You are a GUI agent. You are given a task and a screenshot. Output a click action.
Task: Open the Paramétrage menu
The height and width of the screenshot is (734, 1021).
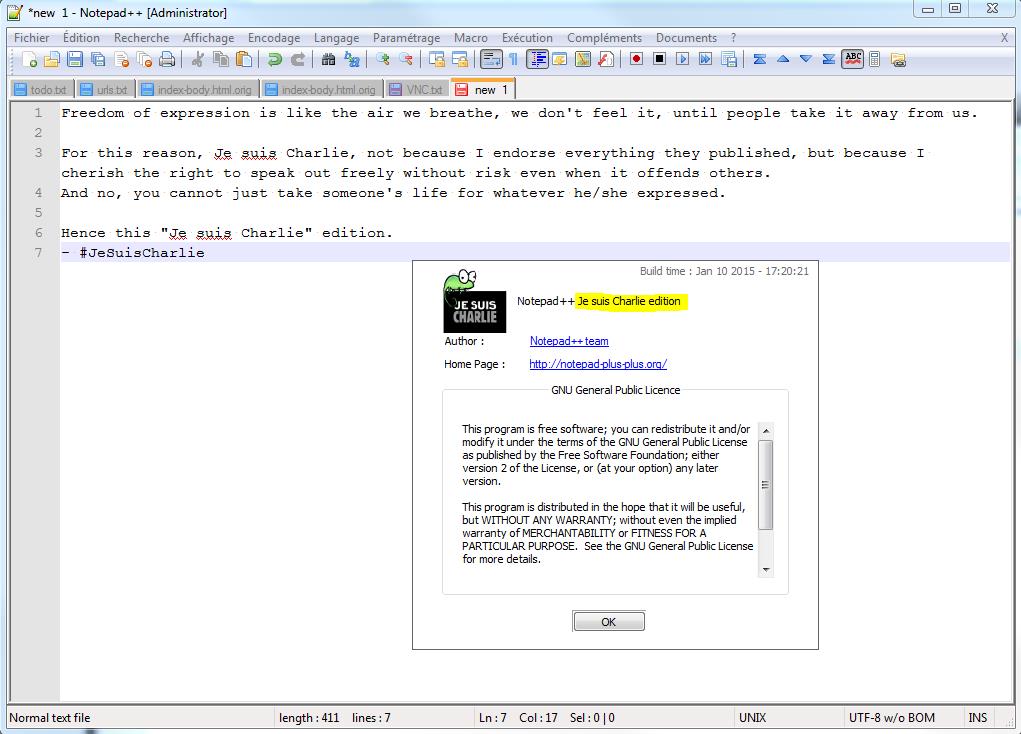pyautogui.click(x=406, y=38)
